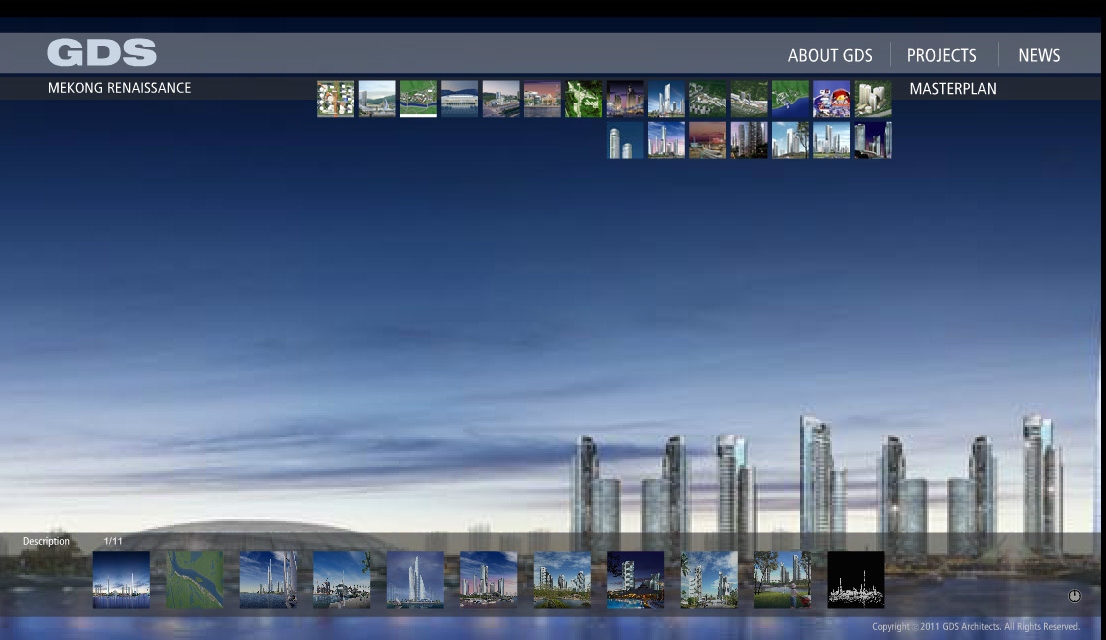1106x640 pixels.
Task: Open the night pool scene gallery thumbnail
Action: tap(635, 580)
